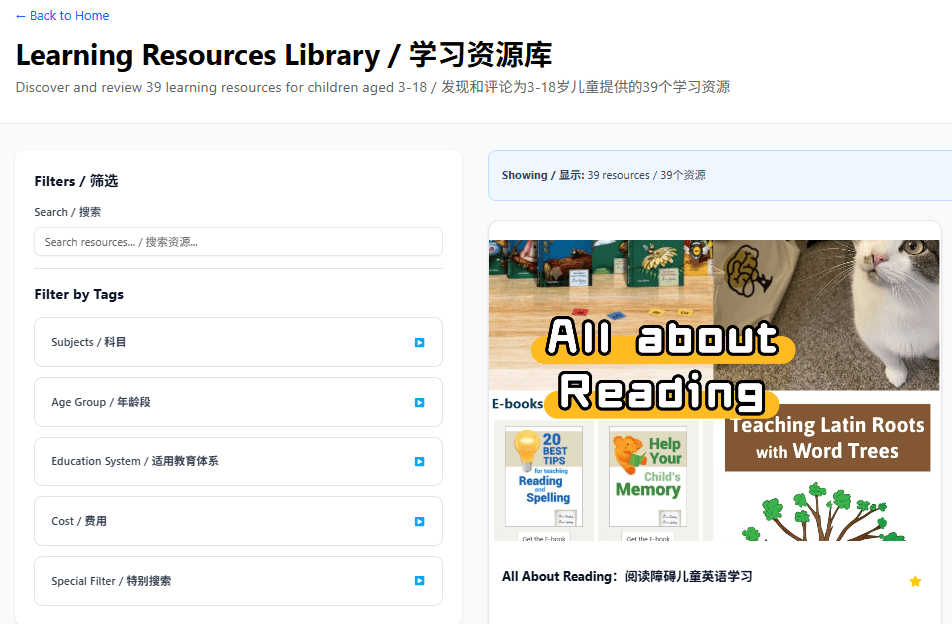
Task: Click the blue arrow icon beside Cost
Action: tap(419, 521)
